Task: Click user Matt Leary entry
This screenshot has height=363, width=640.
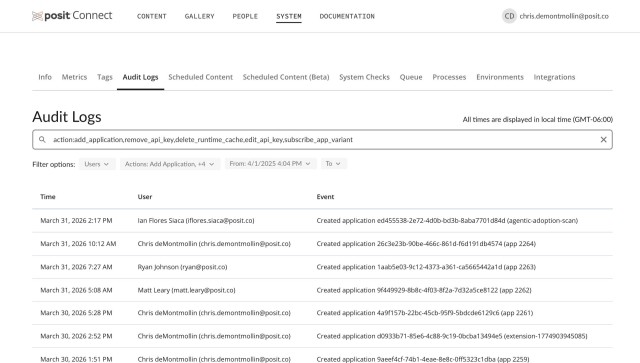Action: (187, 290)
